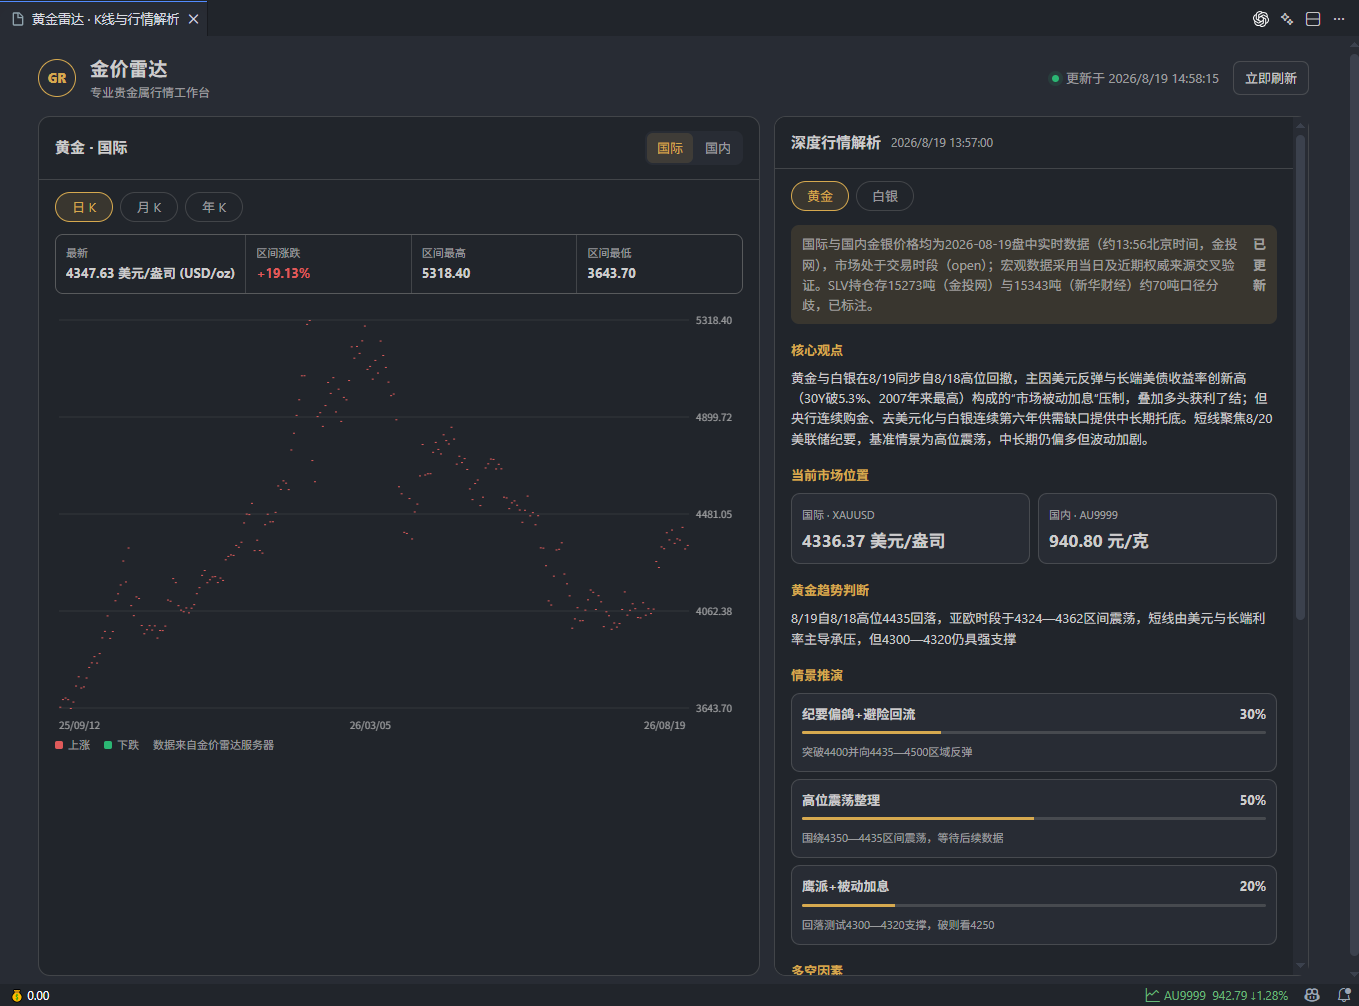
Task: Select the 月 K chart period
Action: tap(149, 207)
